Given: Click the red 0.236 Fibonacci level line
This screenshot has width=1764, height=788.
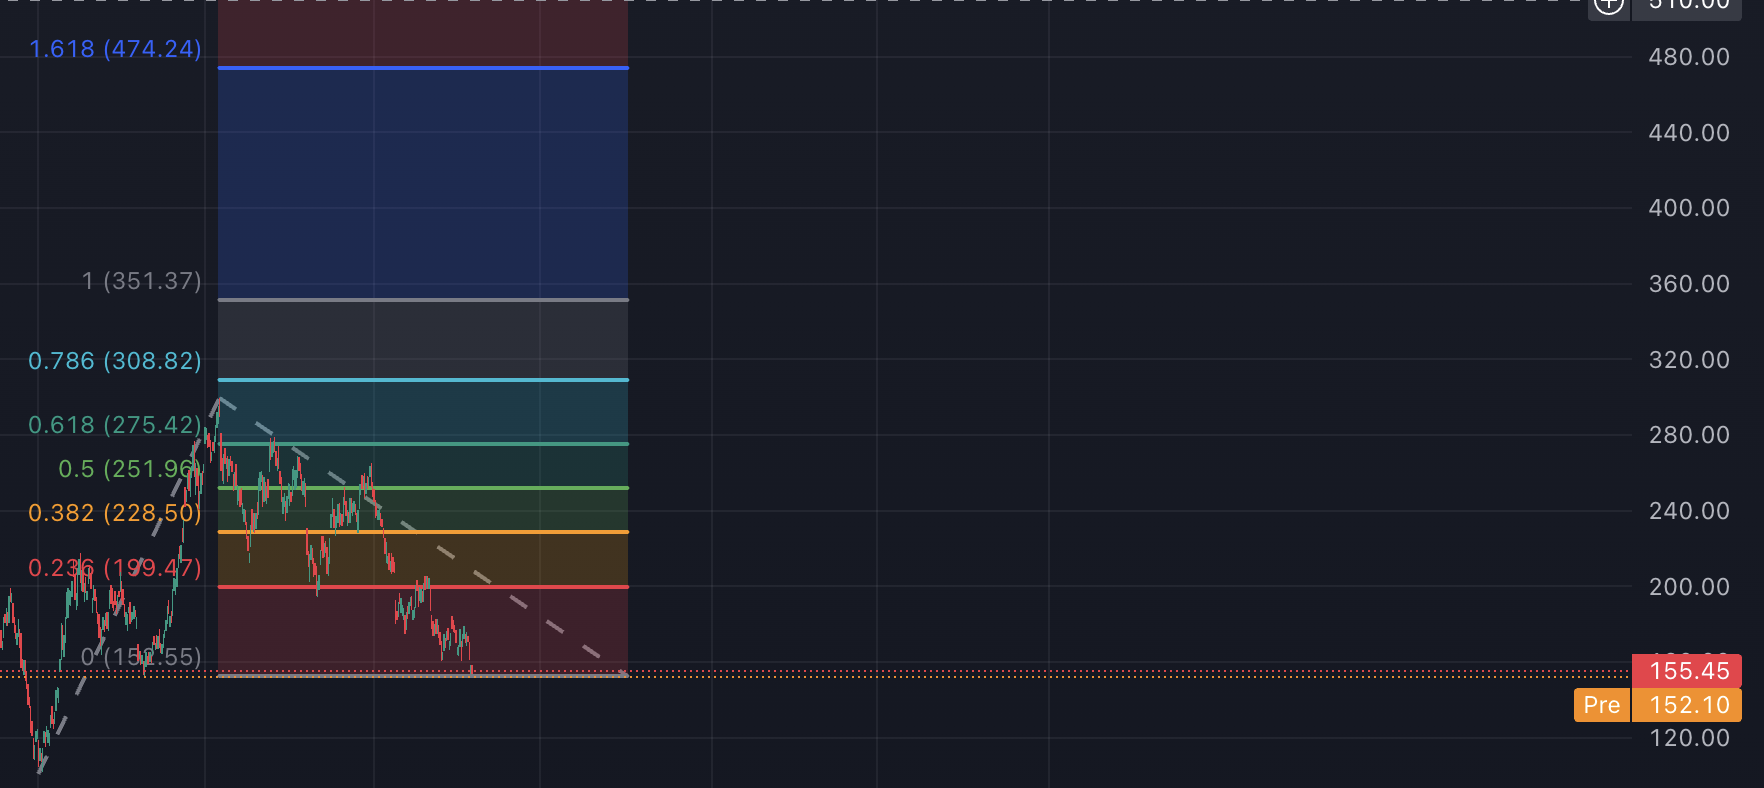Looking at the screenshot, I should pyautogui.click(x=500, y=587).
